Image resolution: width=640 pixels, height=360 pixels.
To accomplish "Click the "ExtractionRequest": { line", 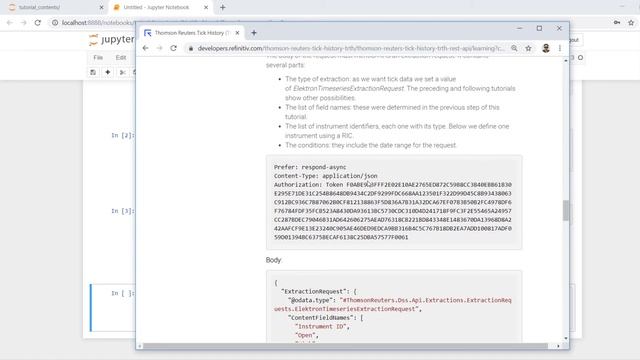I will point(318,291).
